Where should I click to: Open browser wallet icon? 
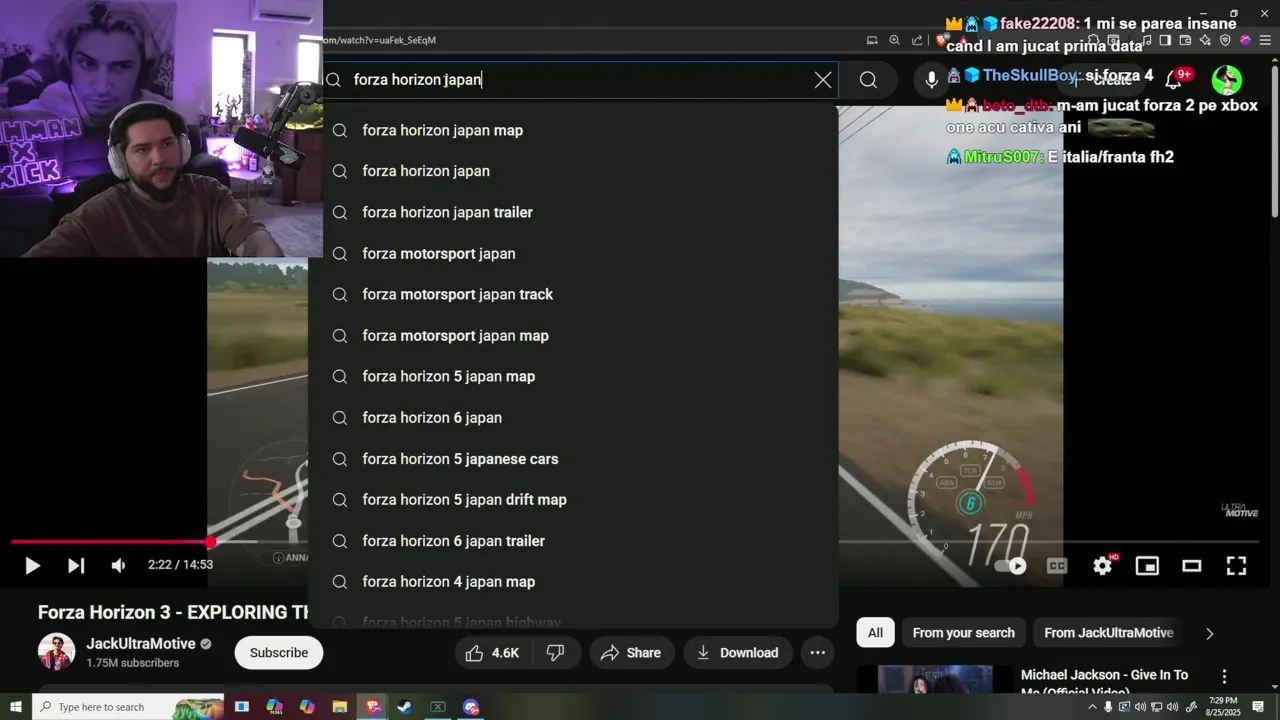tap(1185, 40)
